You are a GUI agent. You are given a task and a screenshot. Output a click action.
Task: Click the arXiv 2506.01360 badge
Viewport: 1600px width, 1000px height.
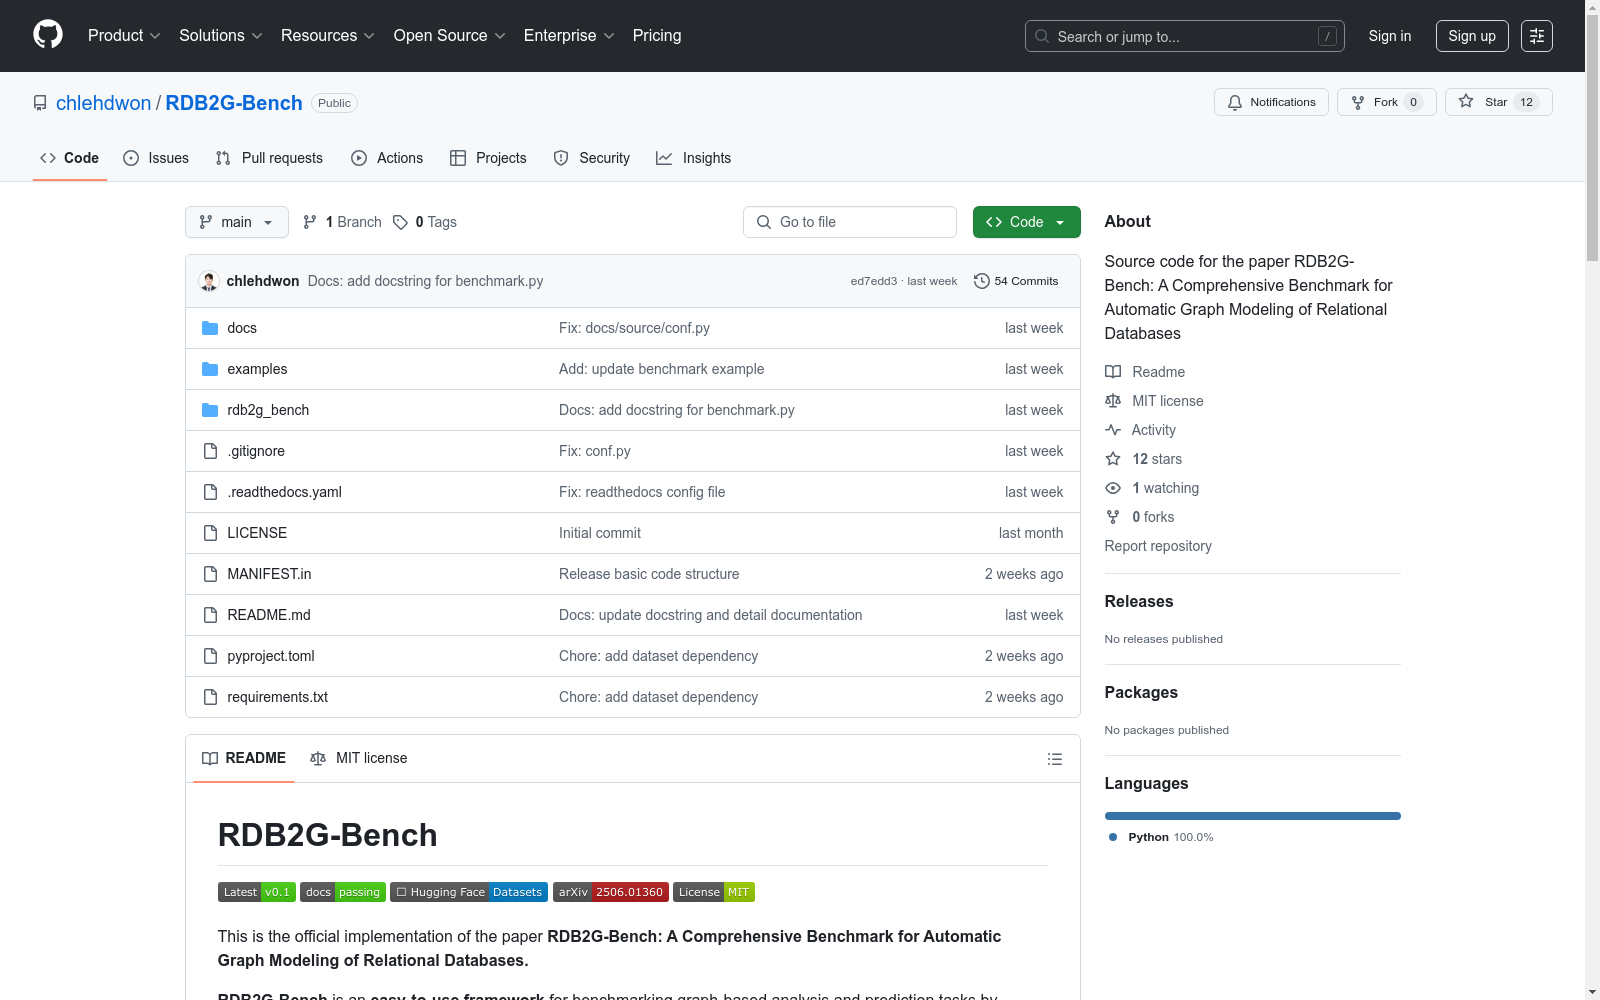point(611,892)
